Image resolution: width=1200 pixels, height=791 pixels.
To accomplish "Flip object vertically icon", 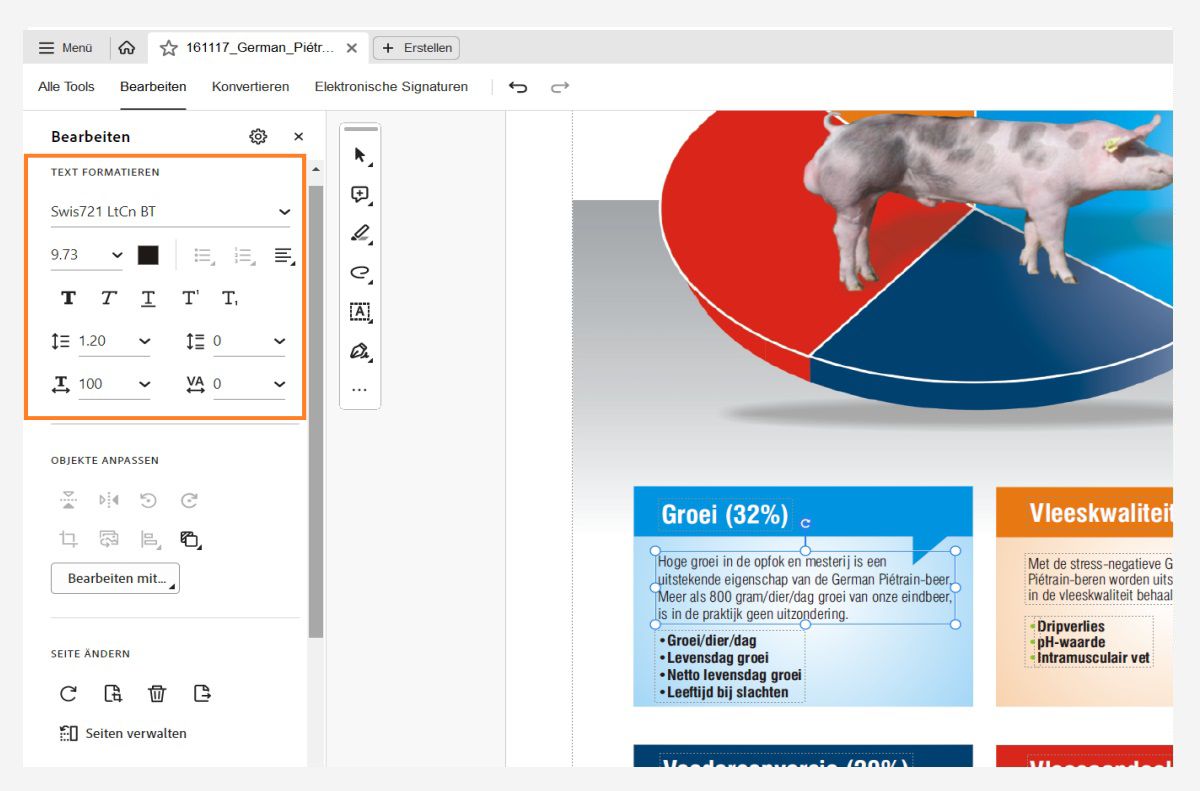I will pyautogui.click(x=68, y=500).
